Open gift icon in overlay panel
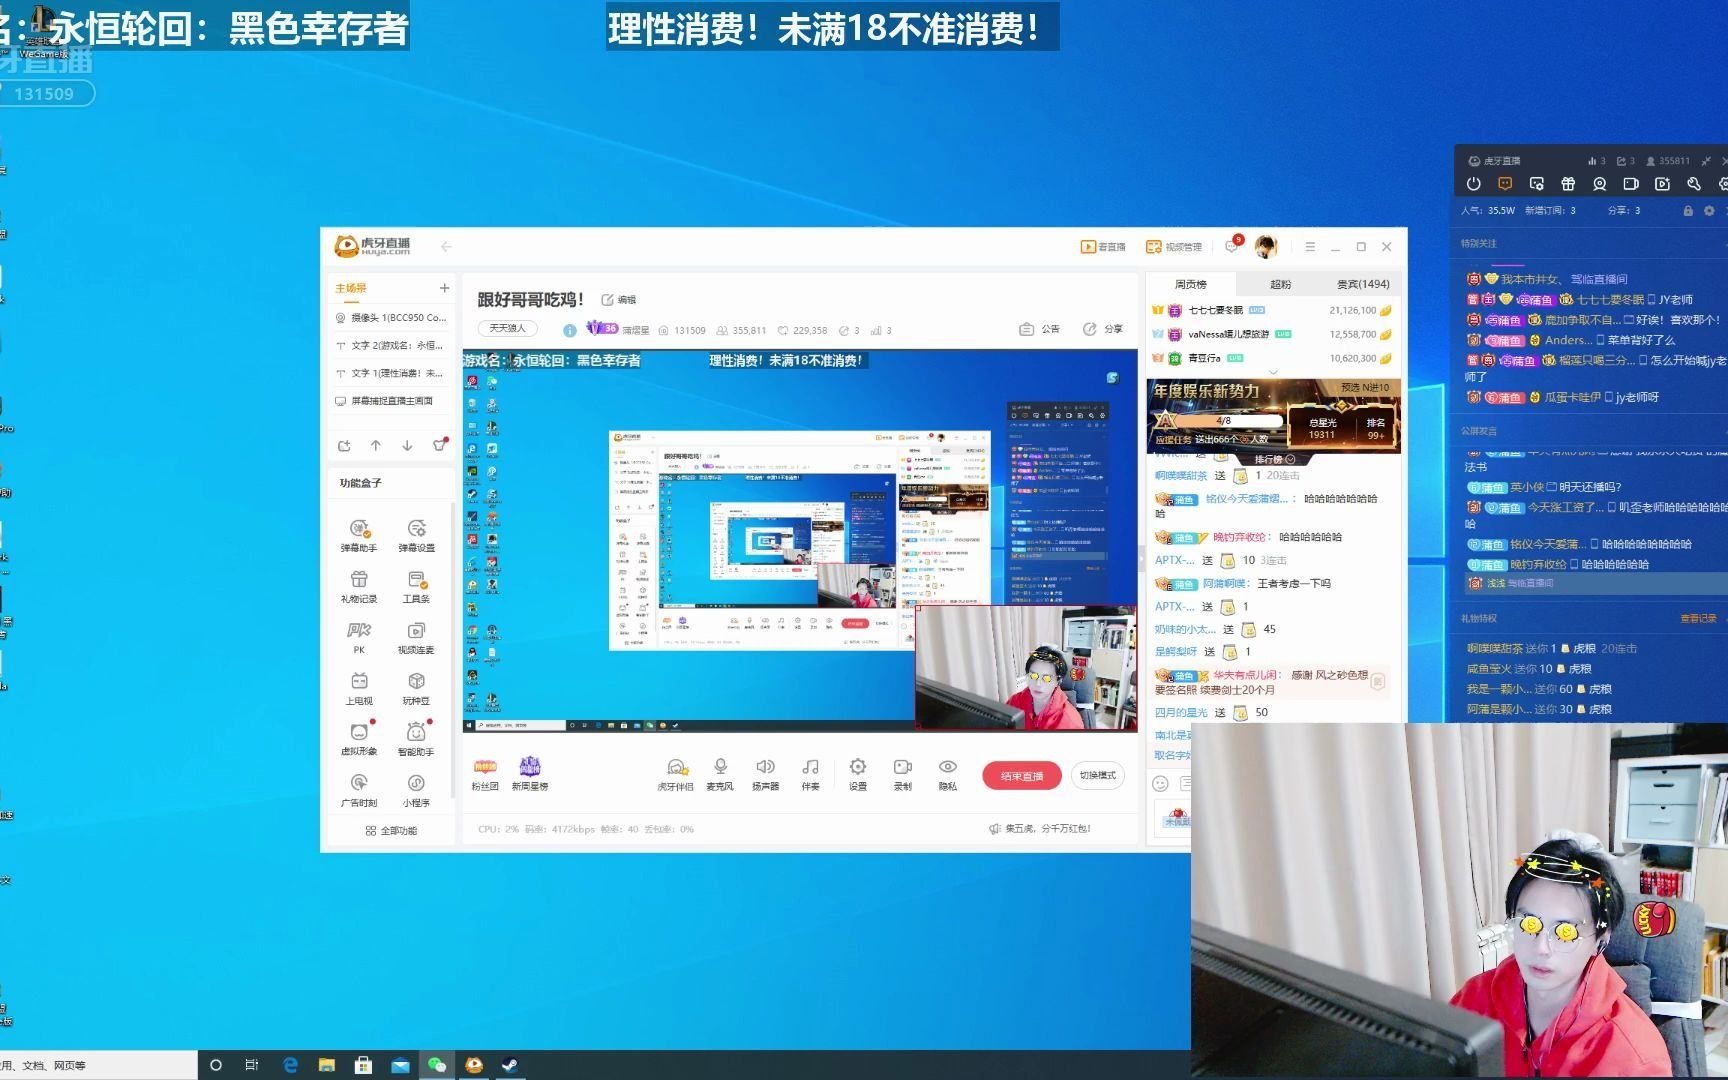The height and width of the screenshot is (1080, 1728). click(x=1568, y=184)
